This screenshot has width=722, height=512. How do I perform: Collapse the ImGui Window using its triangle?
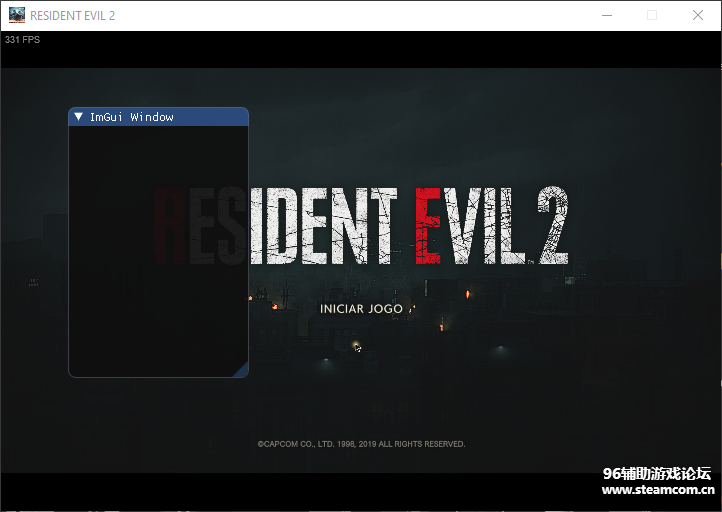[79, 117]
